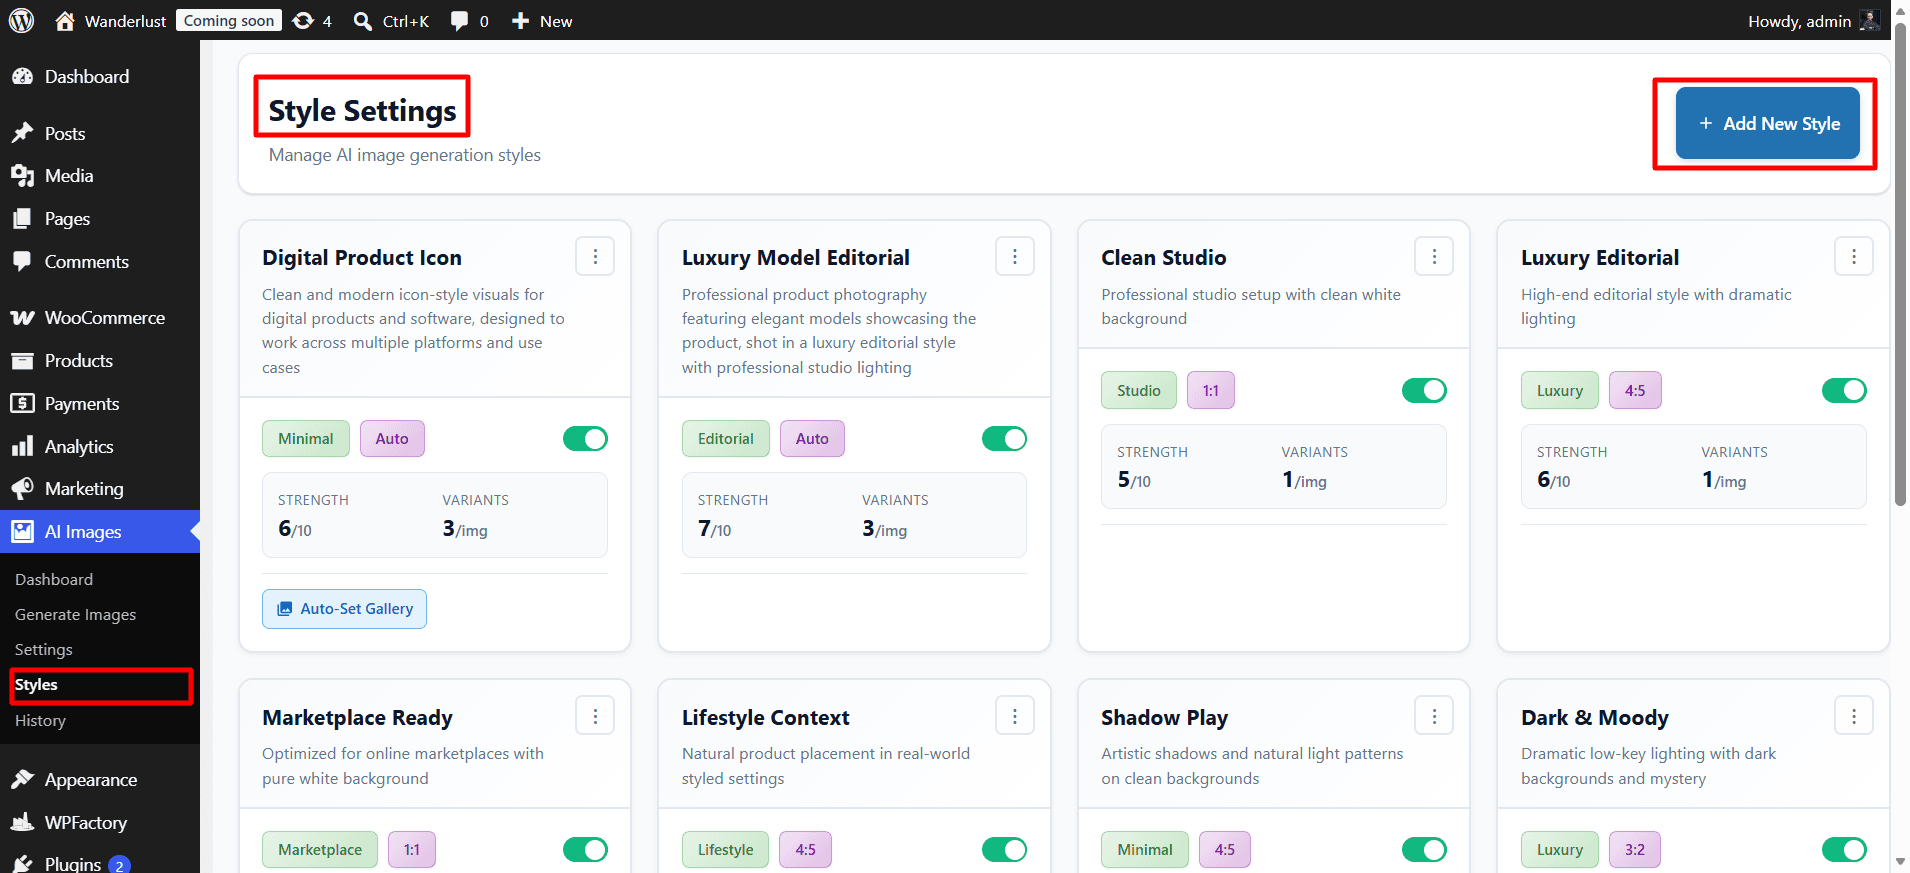Open AI Images Settings submenu item
Viewport: 1910px width, 873px height.
tap(44, 650)
